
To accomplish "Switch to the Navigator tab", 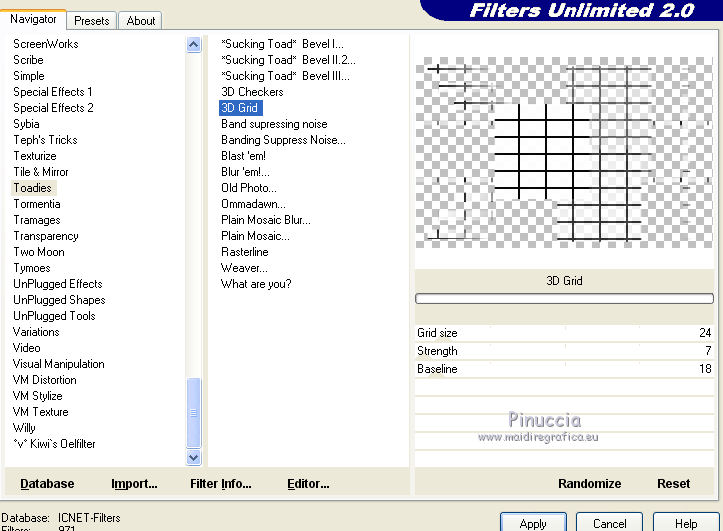I will (33, 19).
